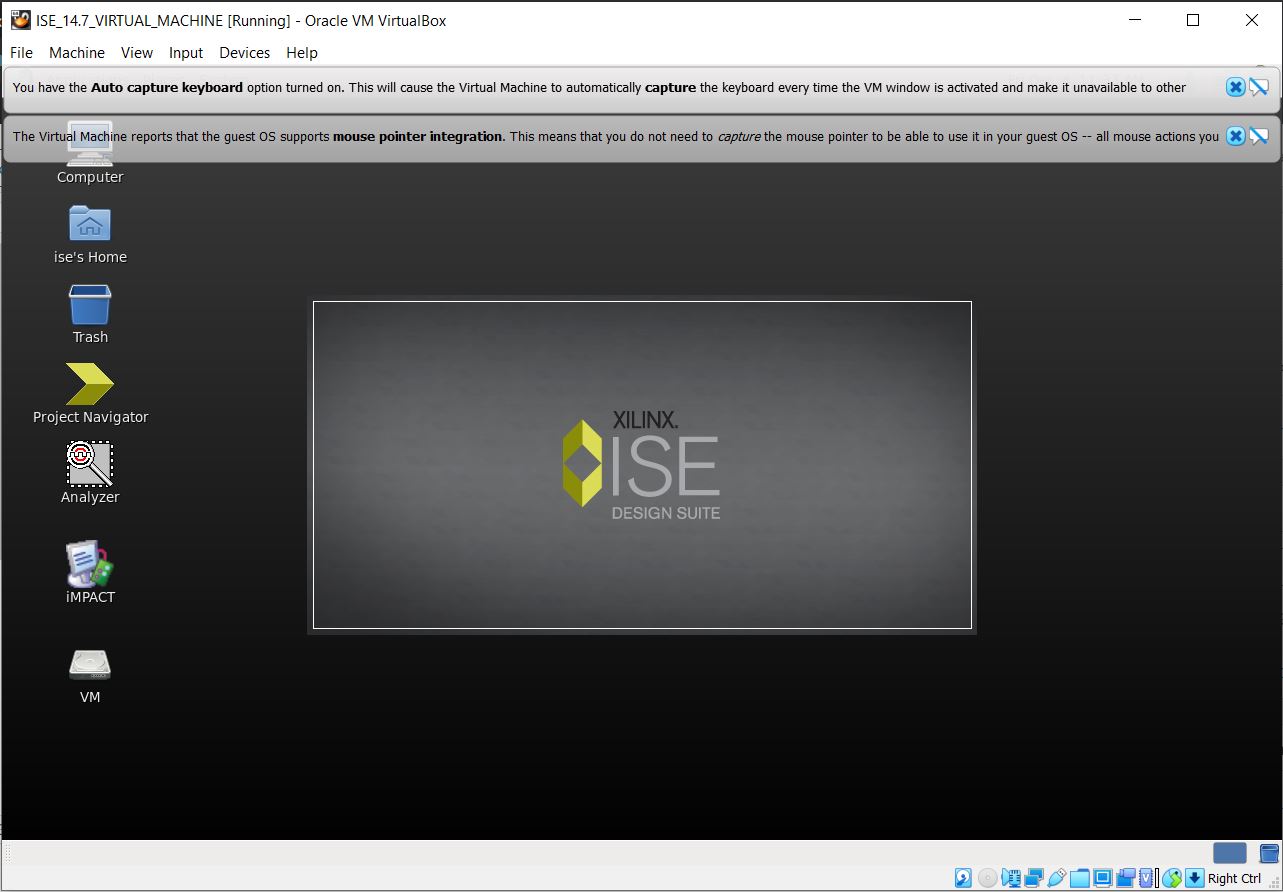Screen dimensions: 1283x892
Task: Click the USB devices status icon
Action: click(1057, 878)
